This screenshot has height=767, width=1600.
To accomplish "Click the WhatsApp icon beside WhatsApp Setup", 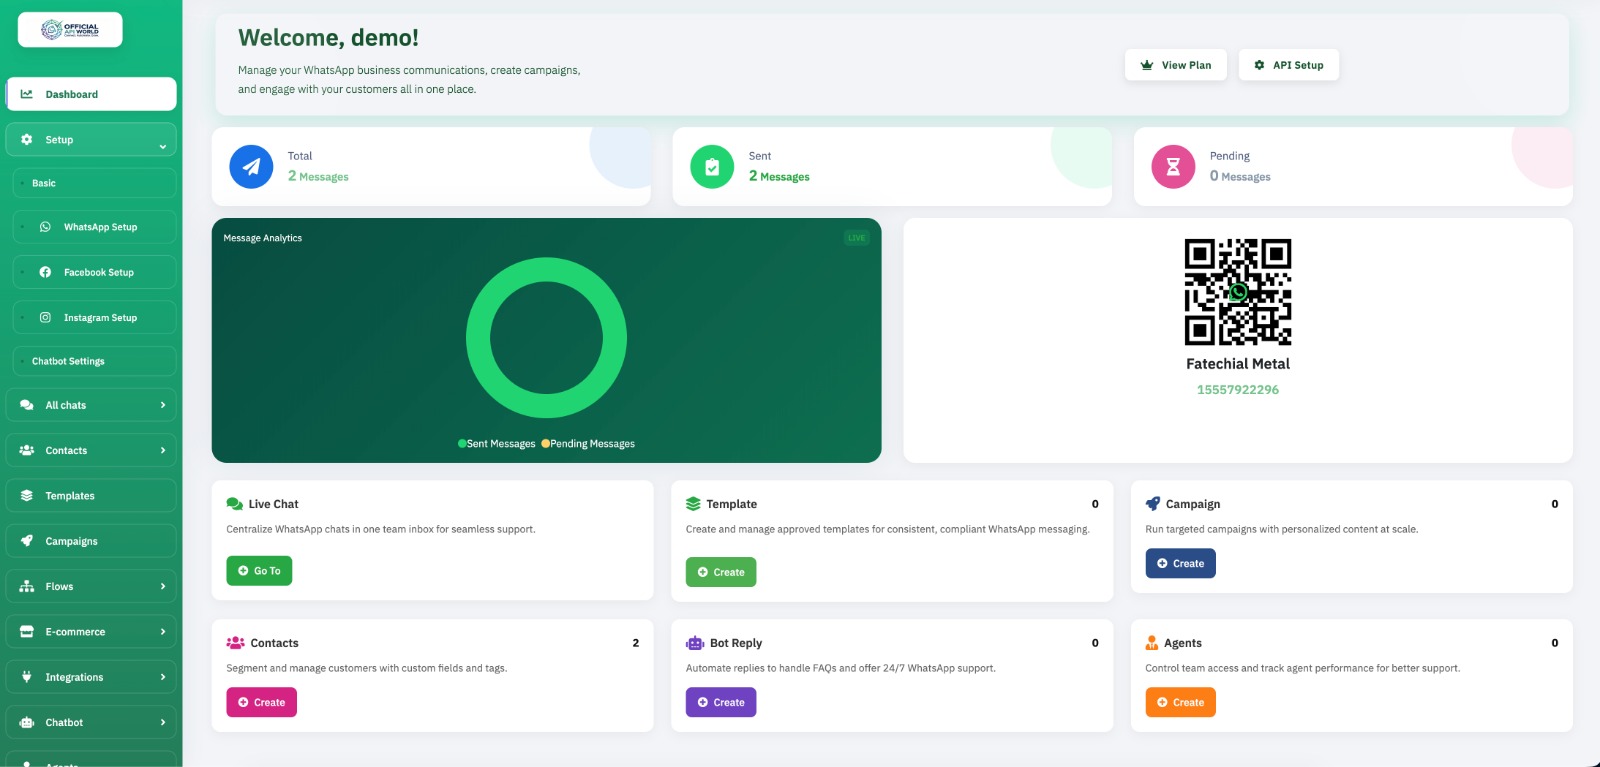I will click(45, 227).
